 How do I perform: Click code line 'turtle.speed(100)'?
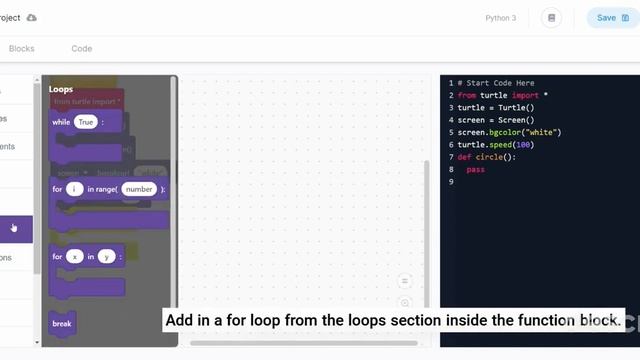[496, 145]
